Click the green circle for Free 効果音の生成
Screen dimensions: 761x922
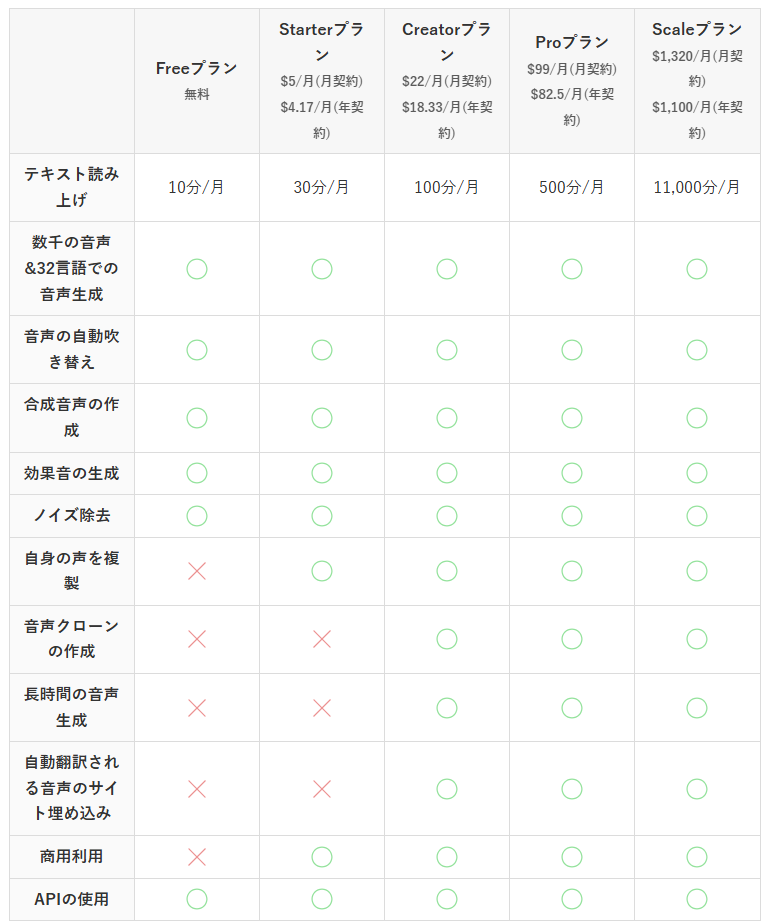coord(197,473)
